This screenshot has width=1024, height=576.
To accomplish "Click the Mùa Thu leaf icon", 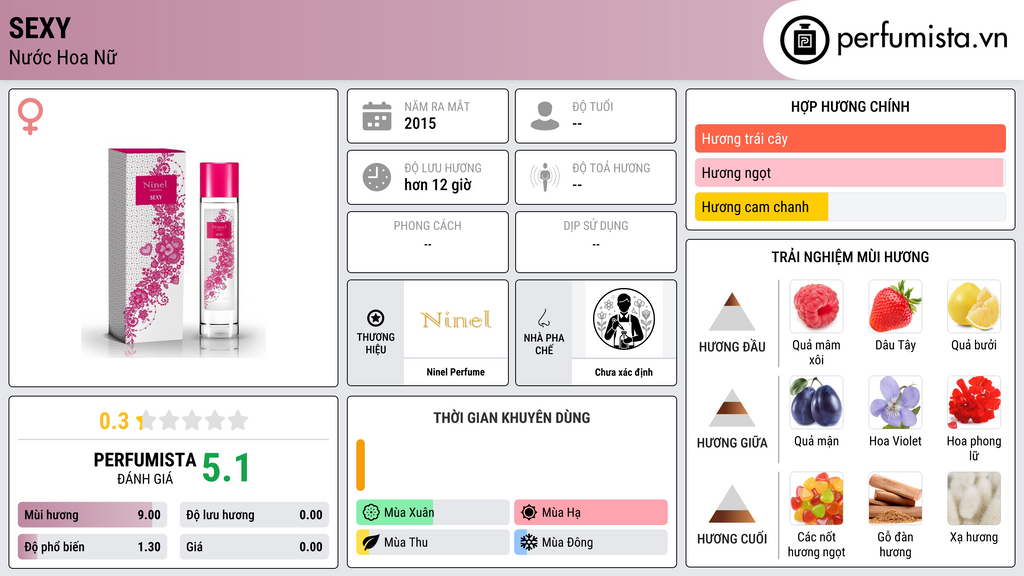I will (371, 542).
